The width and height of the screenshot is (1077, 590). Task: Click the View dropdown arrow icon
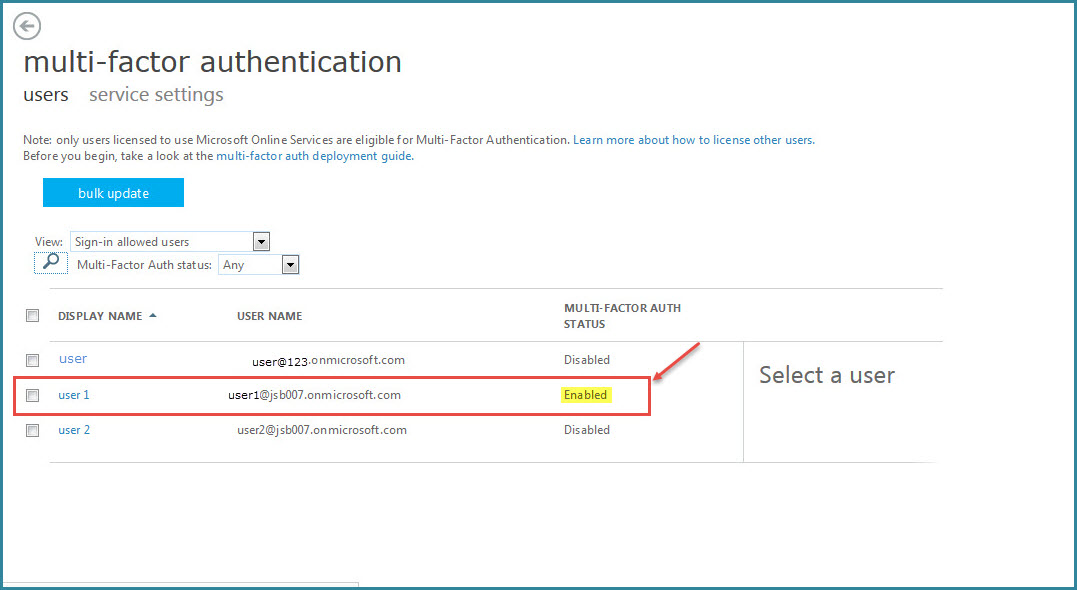(261, 241)
